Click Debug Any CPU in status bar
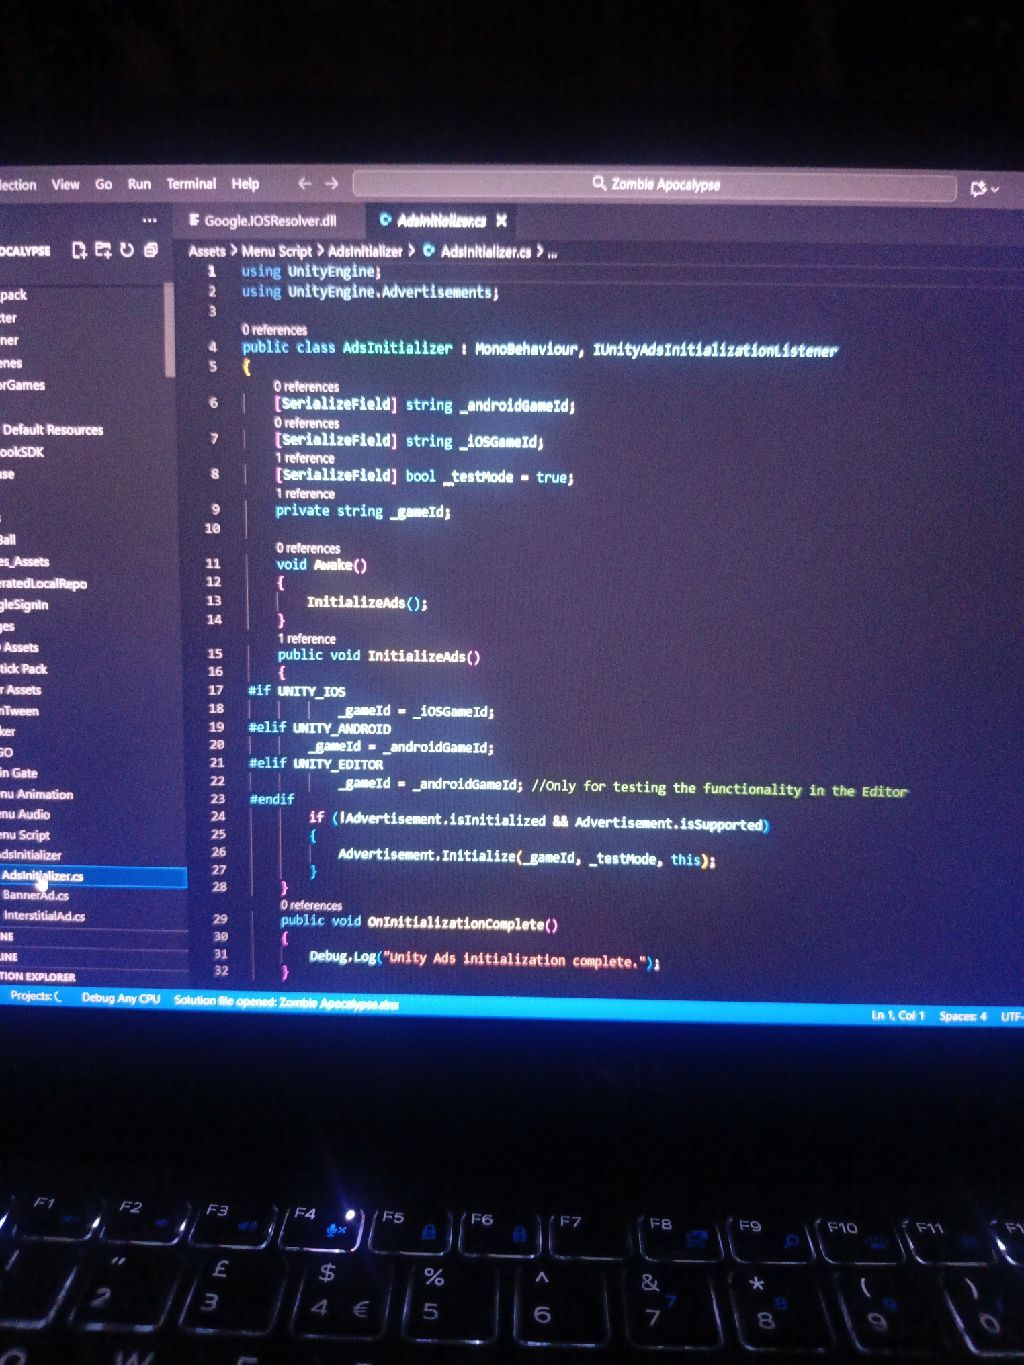This screenshot has width=1024, height=1365. (x=120, y=998)
